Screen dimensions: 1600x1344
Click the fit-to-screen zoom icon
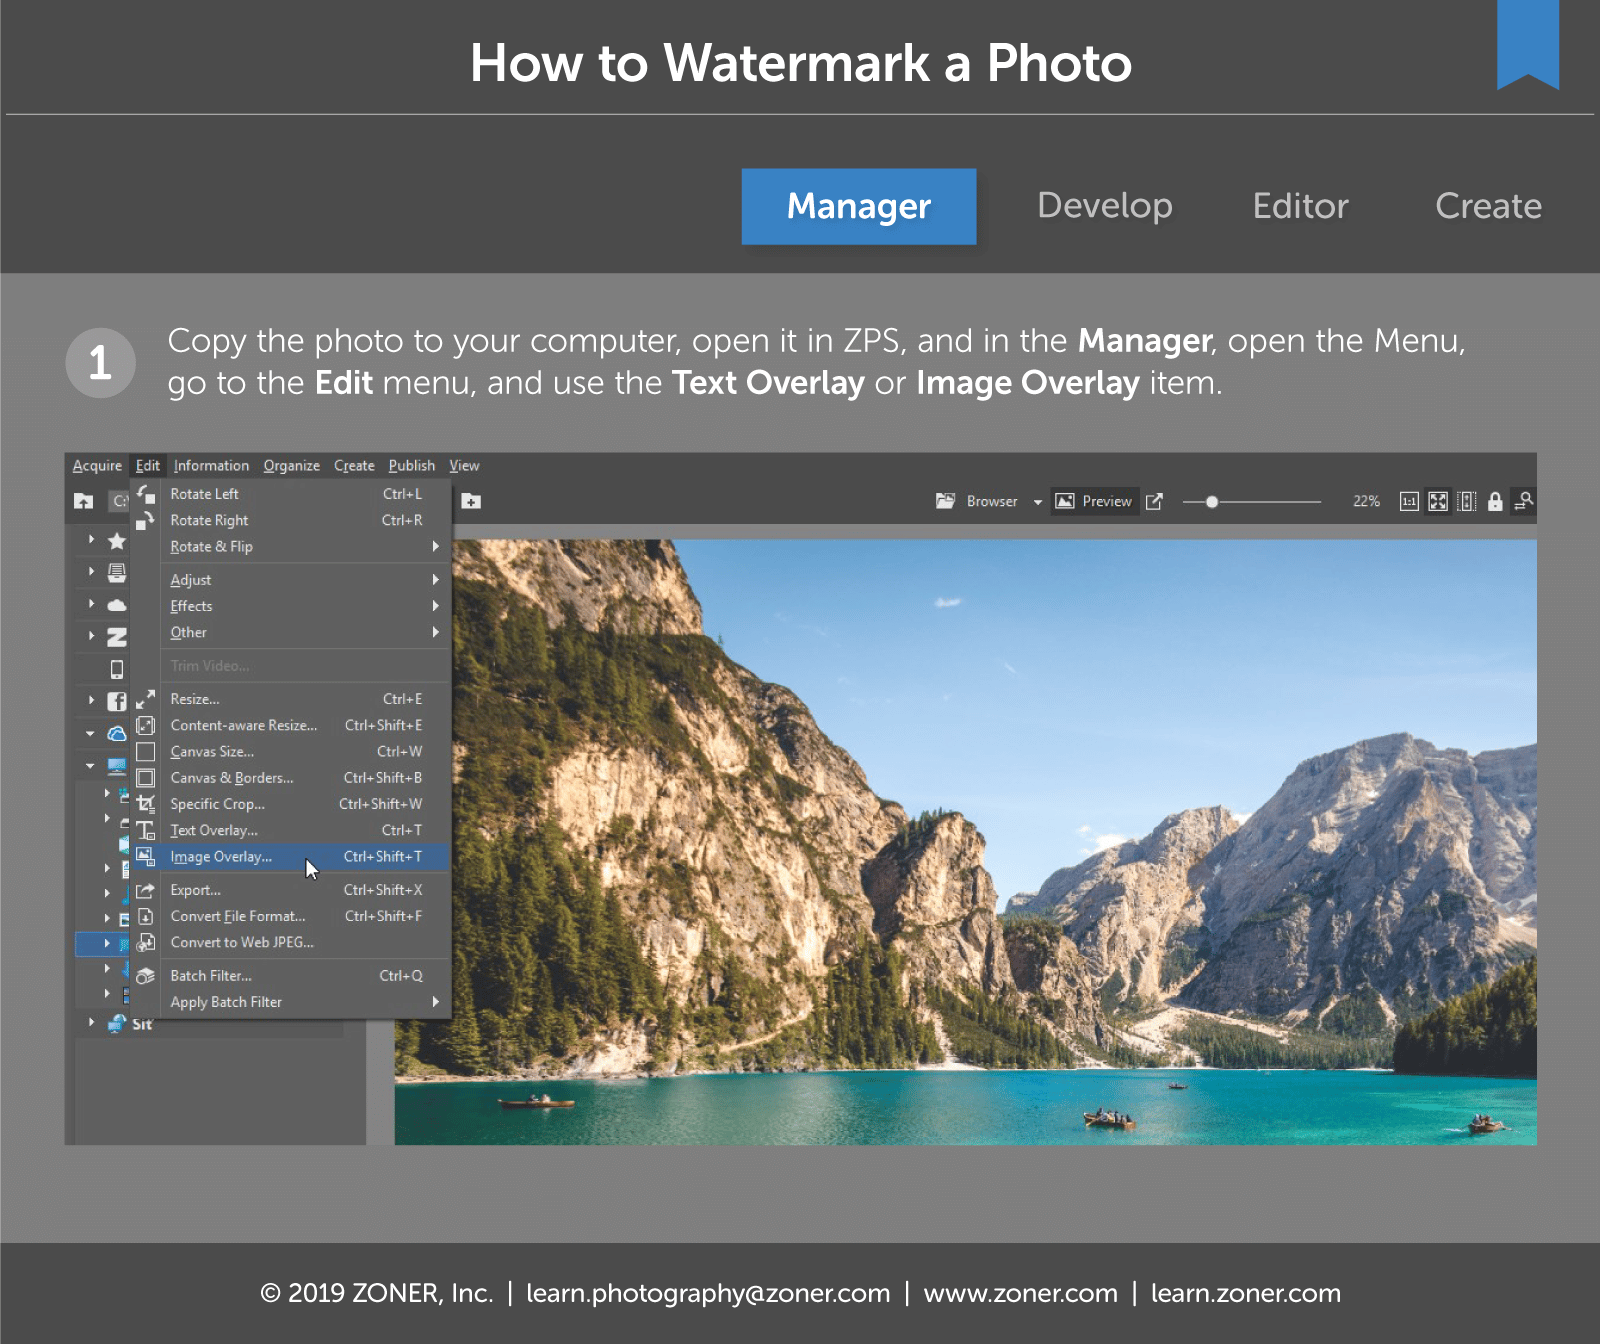tap(1438, 502)
